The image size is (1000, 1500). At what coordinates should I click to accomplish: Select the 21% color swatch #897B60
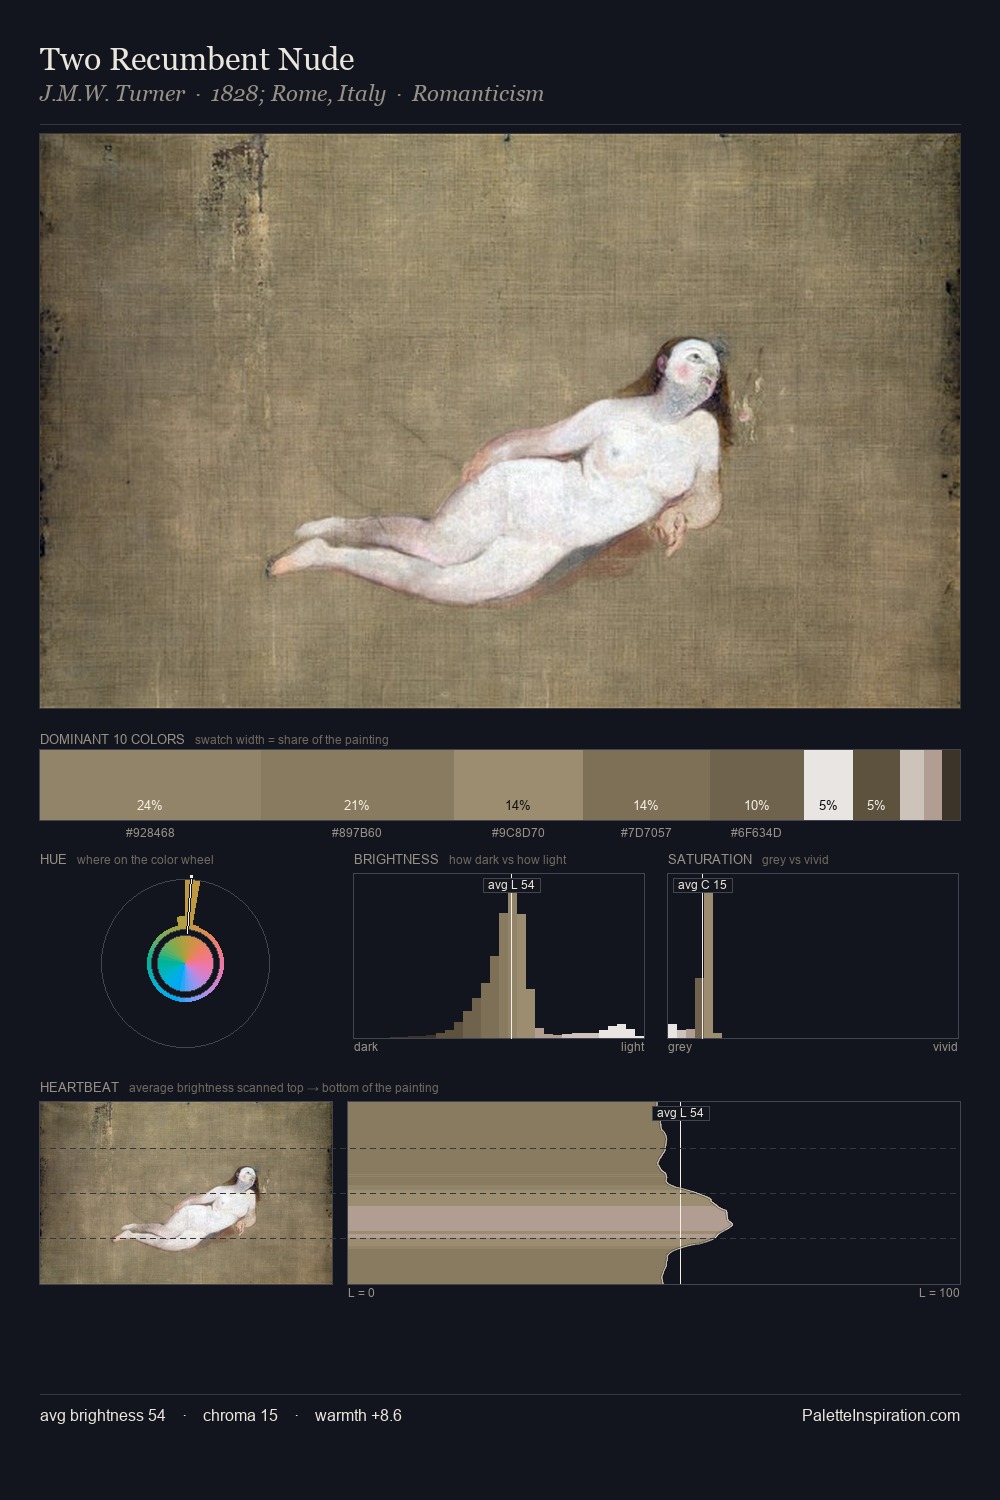[357, 785]
